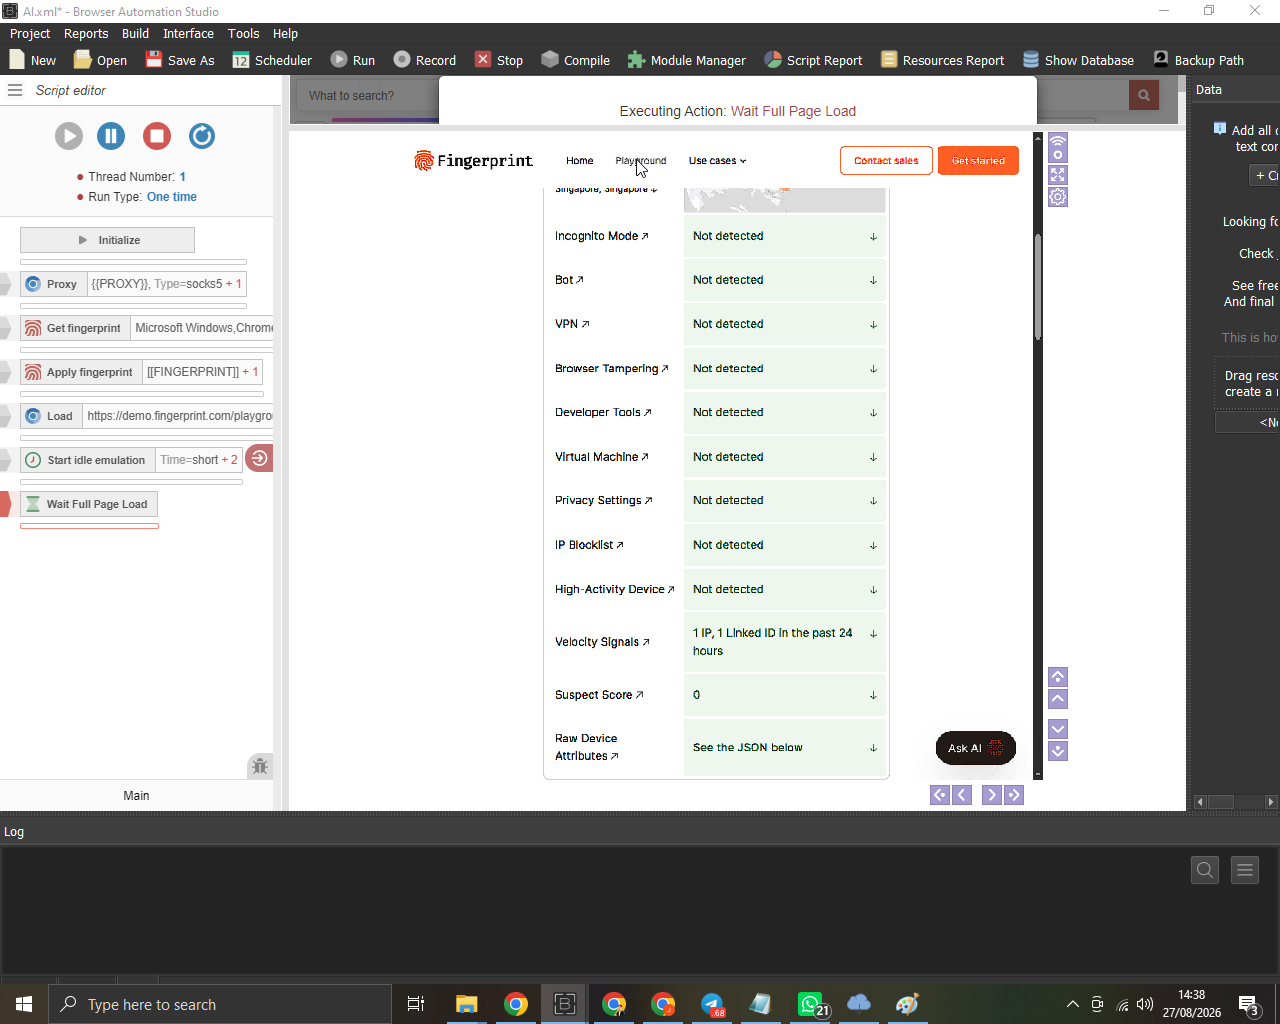The height and width of the screenshot is (1024, 1280).
Task: Open the Use cases dropdown
Action: [x=717, y=160]
